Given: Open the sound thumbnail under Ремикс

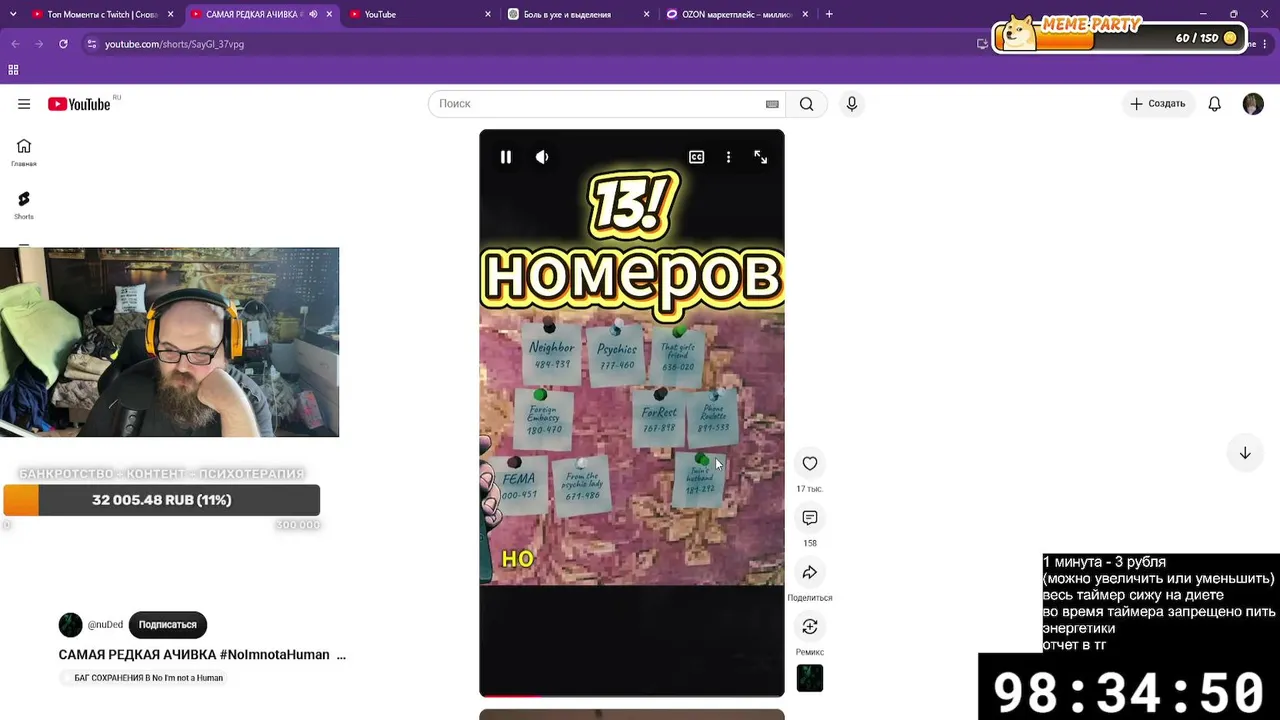Looking at the screenshot, I should tap(810, 678).
